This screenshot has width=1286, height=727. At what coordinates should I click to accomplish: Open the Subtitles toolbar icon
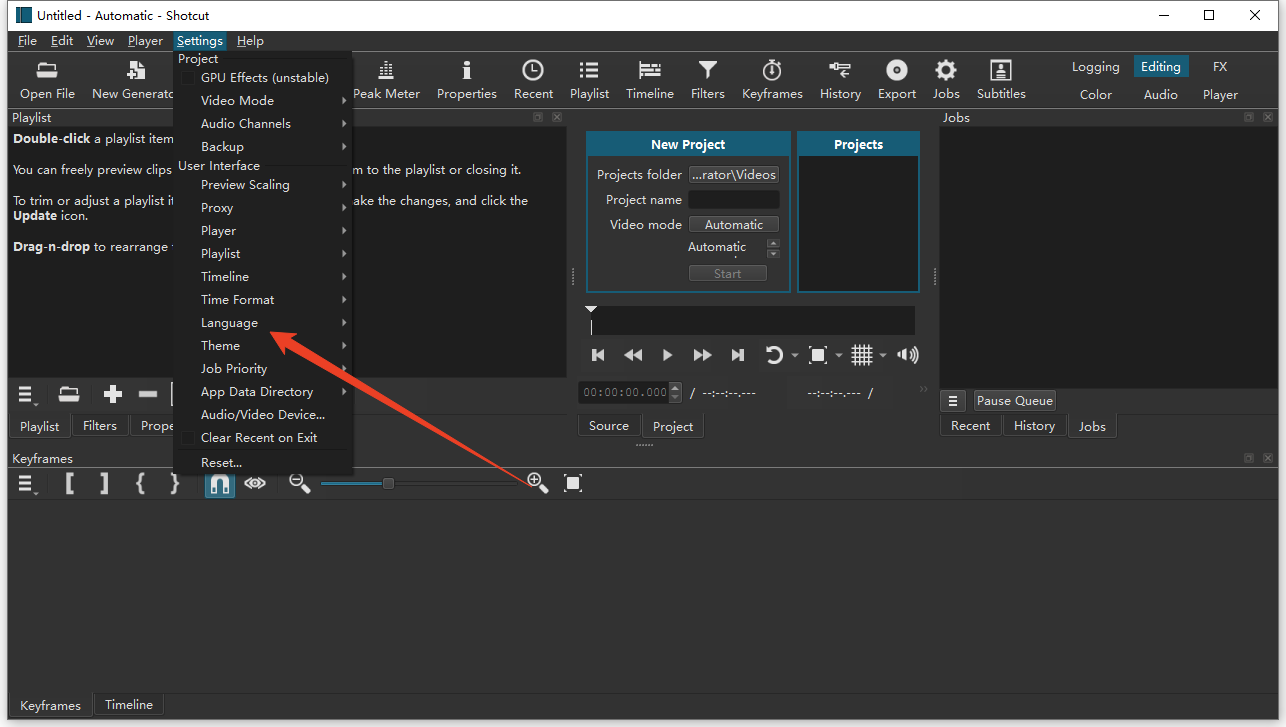pos(1001,80)
